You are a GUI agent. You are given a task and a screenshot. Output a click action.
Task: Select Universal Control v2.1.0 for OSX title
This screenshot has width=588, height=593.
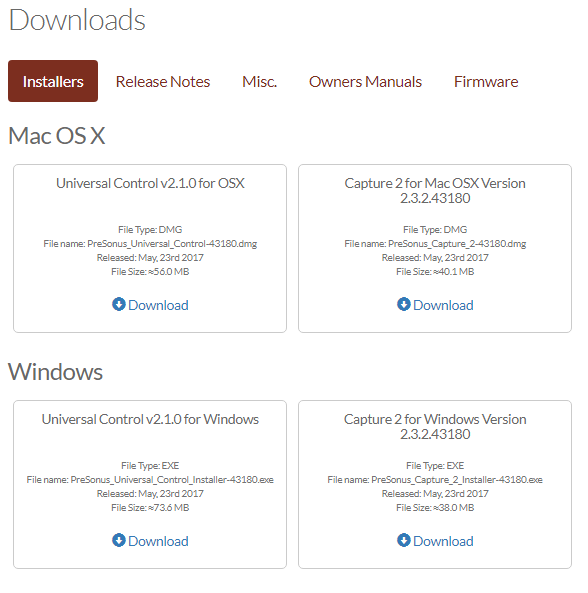150,183
